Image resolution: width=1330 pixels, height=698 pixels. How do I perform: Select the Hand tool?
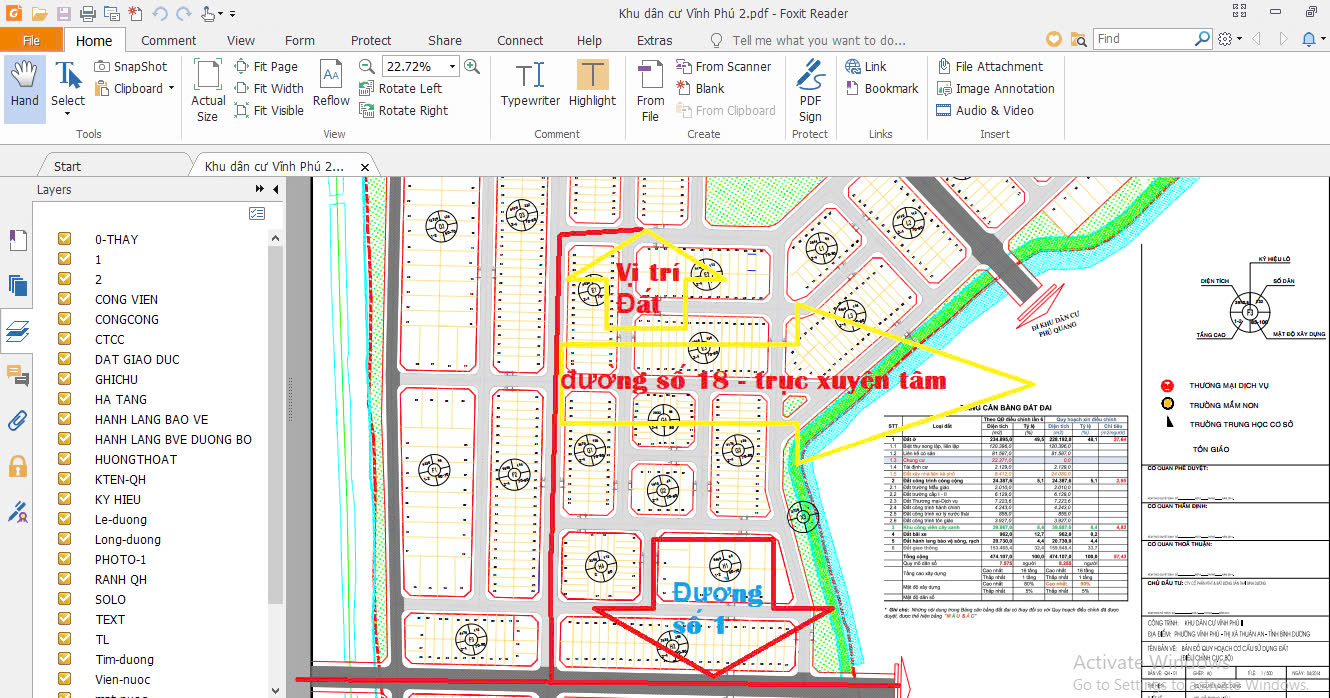24,86
